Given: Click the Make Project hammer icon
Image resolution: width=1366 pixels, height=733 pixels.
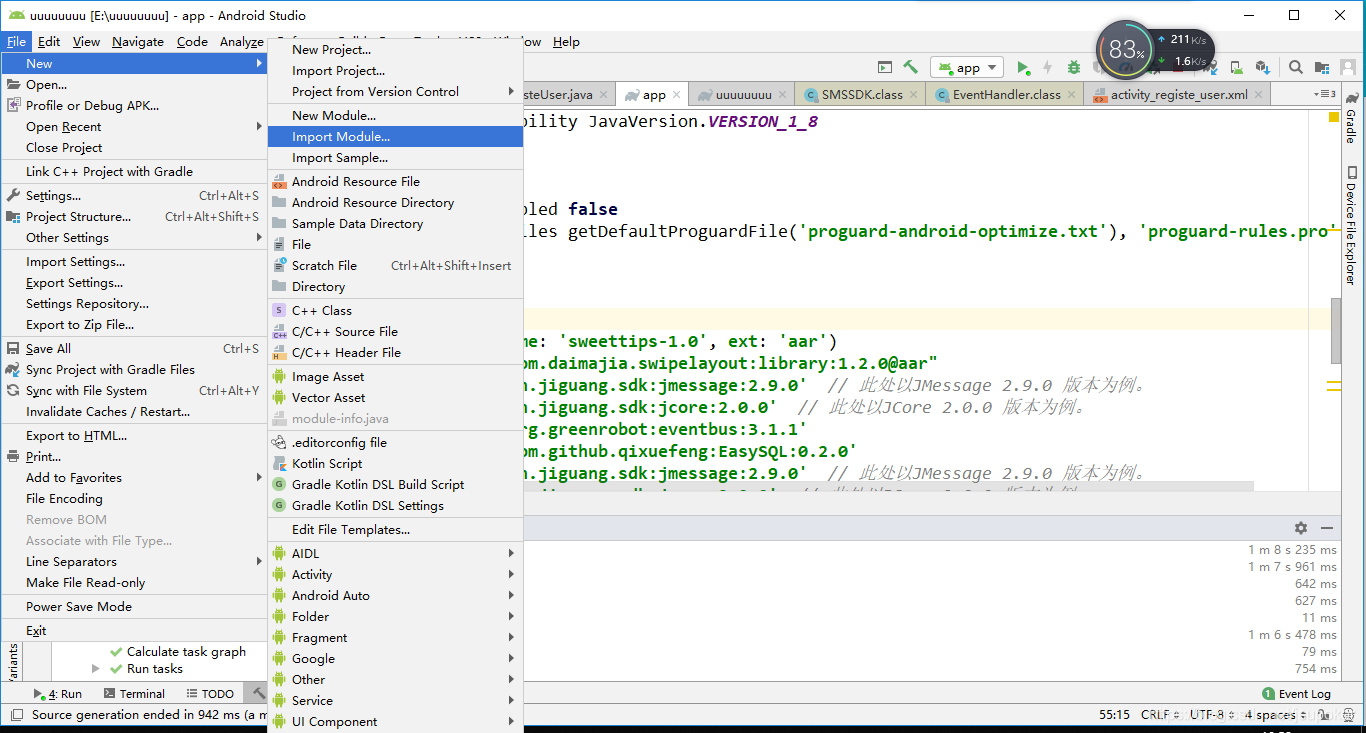Looking at the screenshot, I should tap(910, 67).
